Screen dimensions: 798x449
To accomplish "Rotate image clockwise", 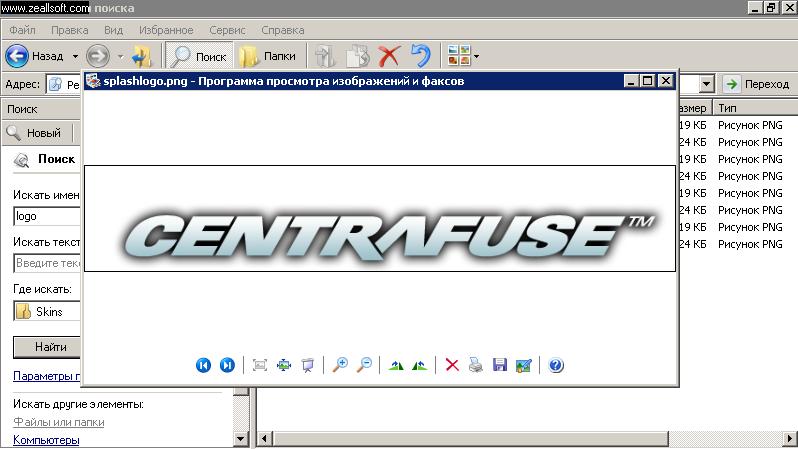I will pos(396,365).
